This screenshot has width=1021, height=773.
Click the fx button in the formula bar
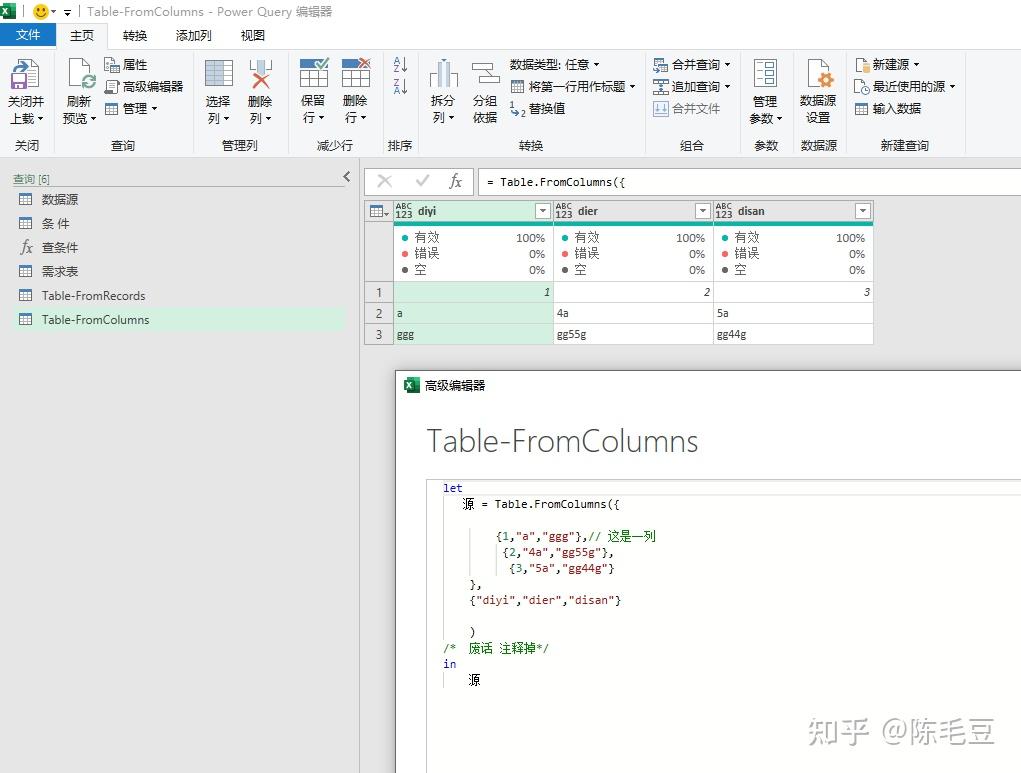click(455, 182)
